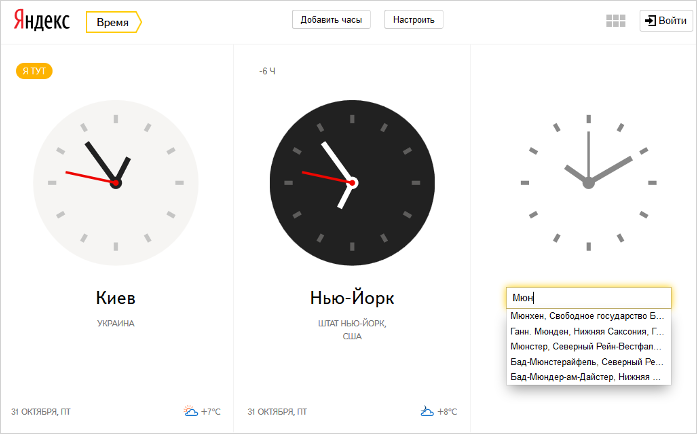Open the services grid icon
This screenshot has height=434, width=697.
point(616,20)
